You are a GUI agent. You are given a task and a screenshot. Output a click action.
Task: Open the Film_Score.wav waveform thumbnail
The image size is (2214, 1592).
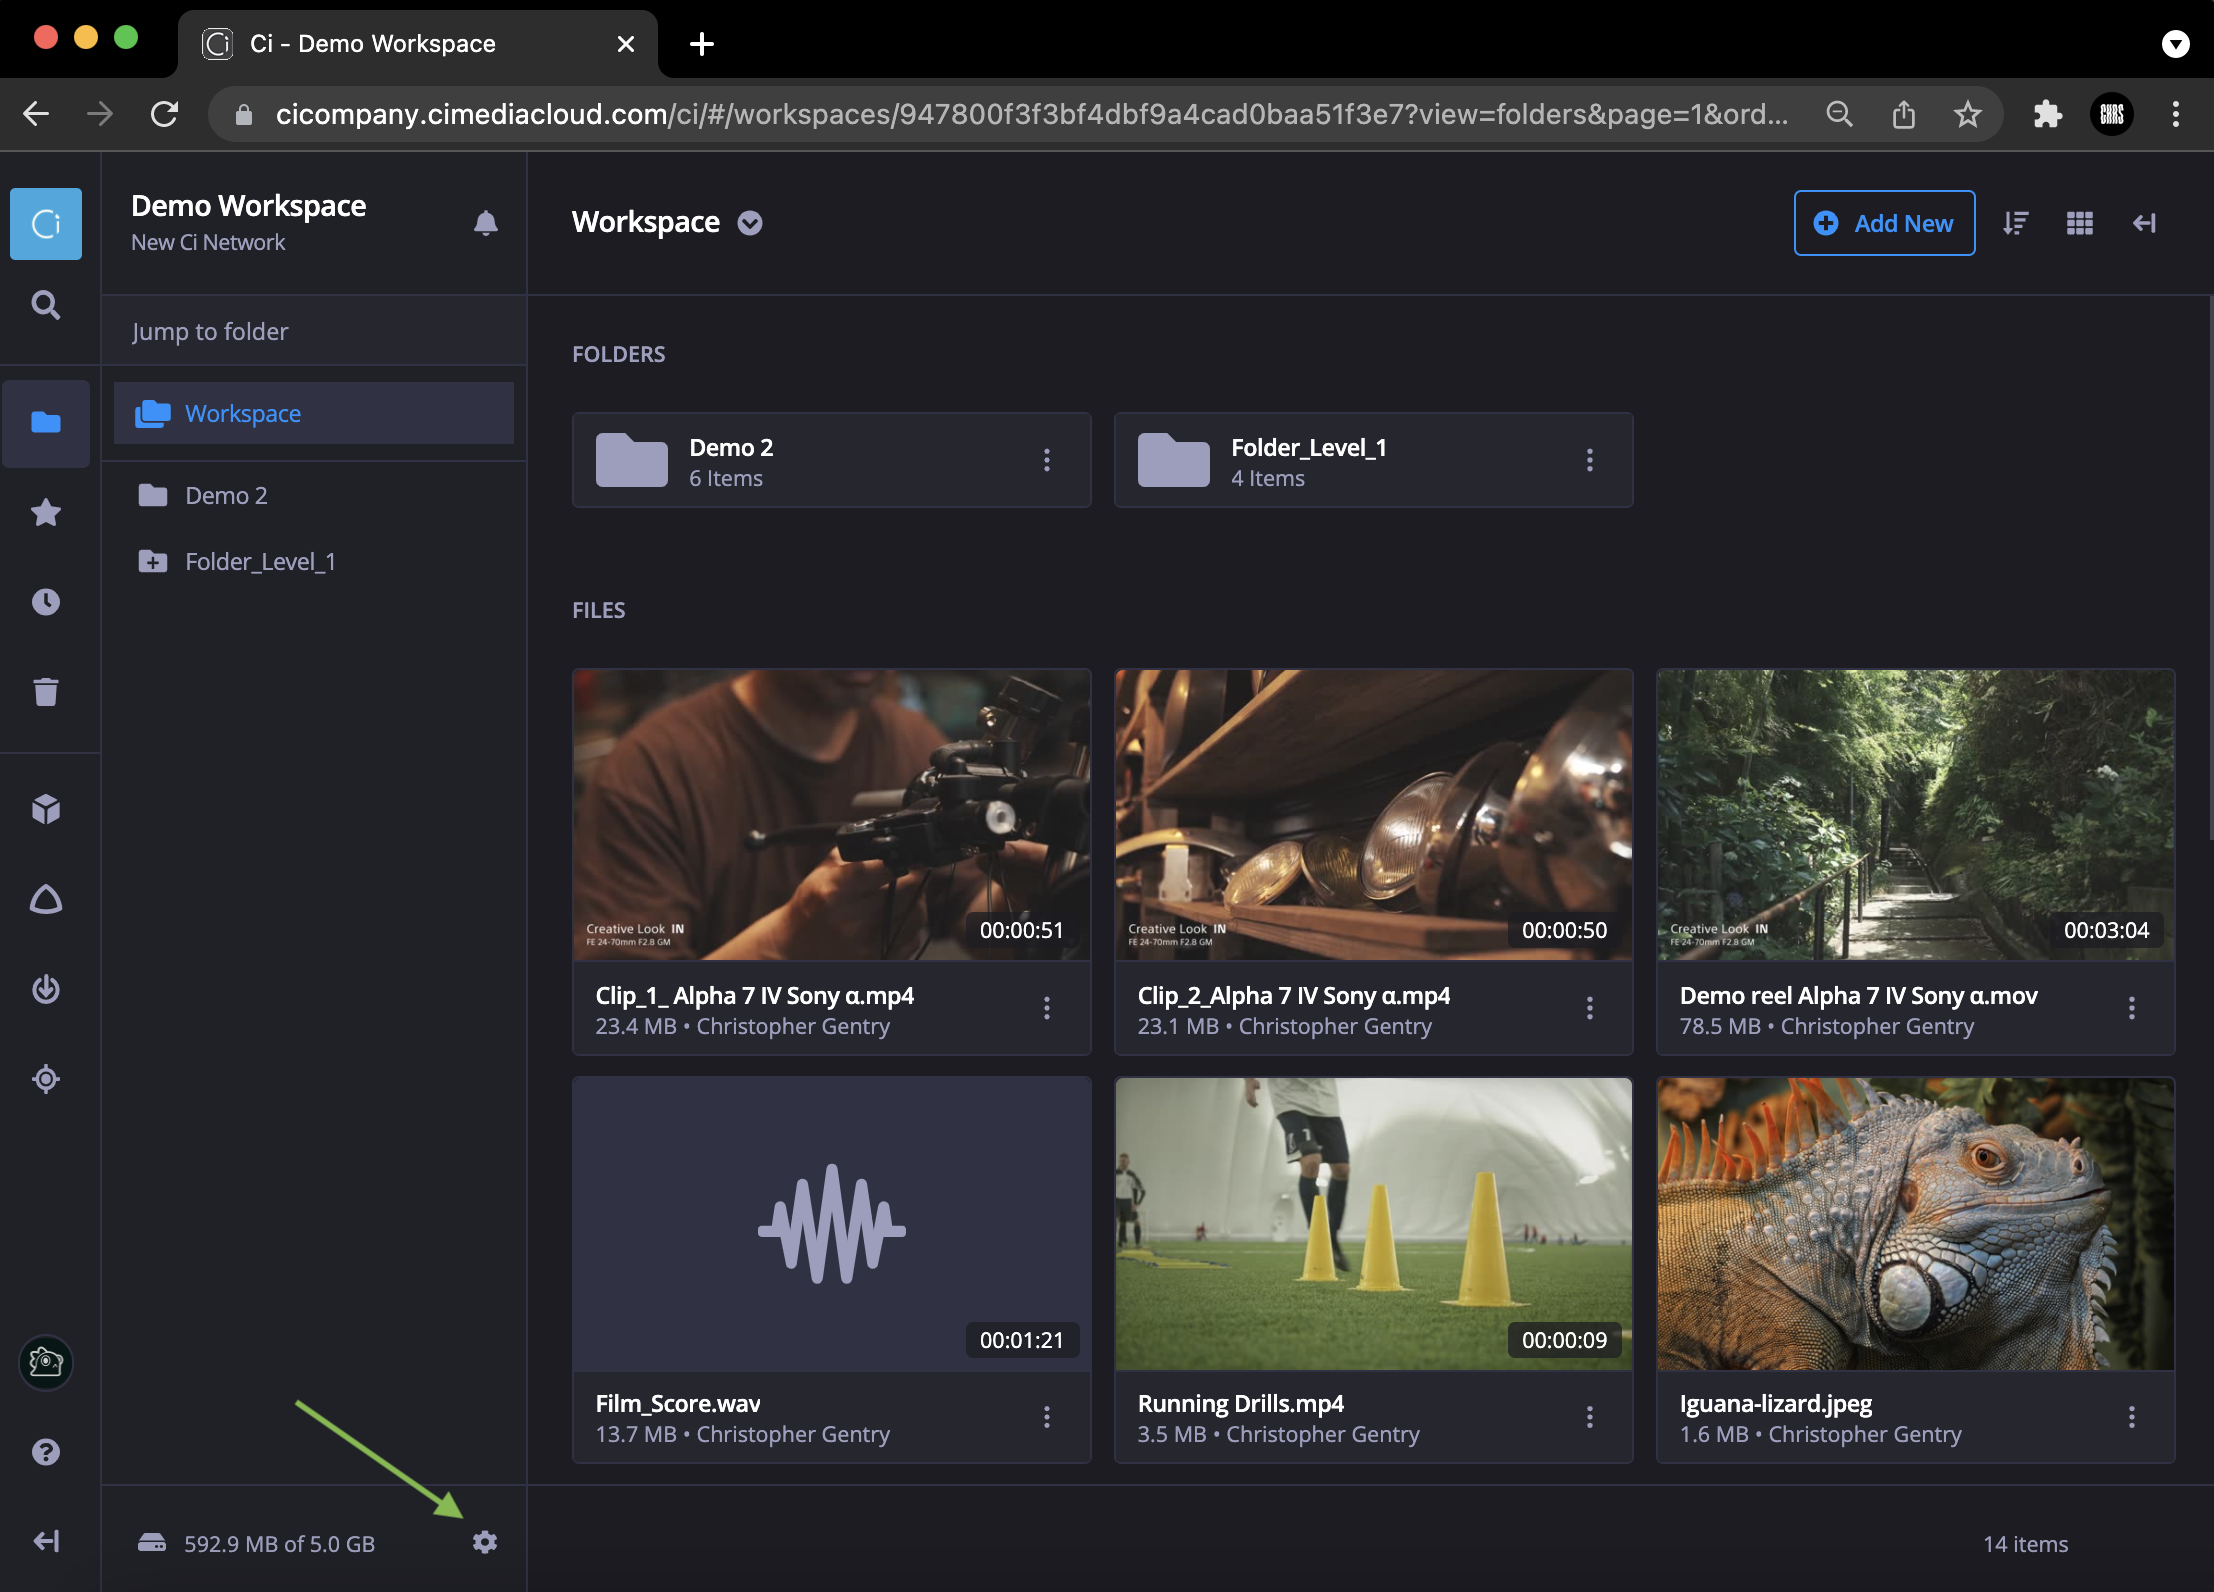(831, 1223)
